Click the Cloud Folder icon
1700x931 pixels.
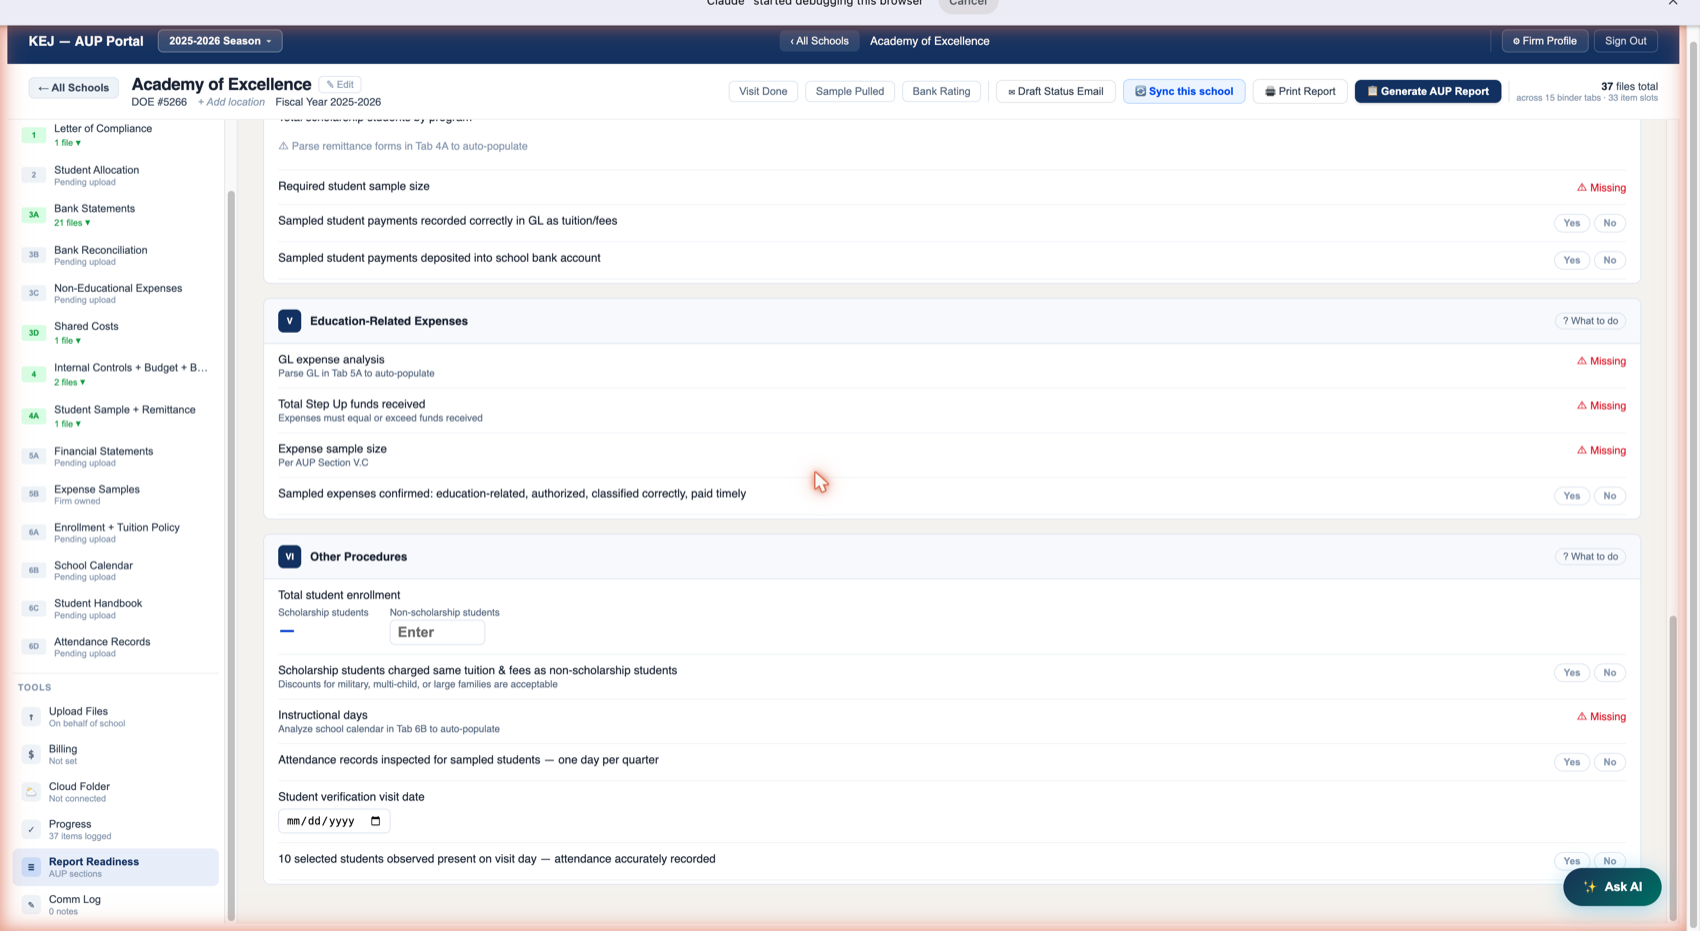tap(31, 792)
